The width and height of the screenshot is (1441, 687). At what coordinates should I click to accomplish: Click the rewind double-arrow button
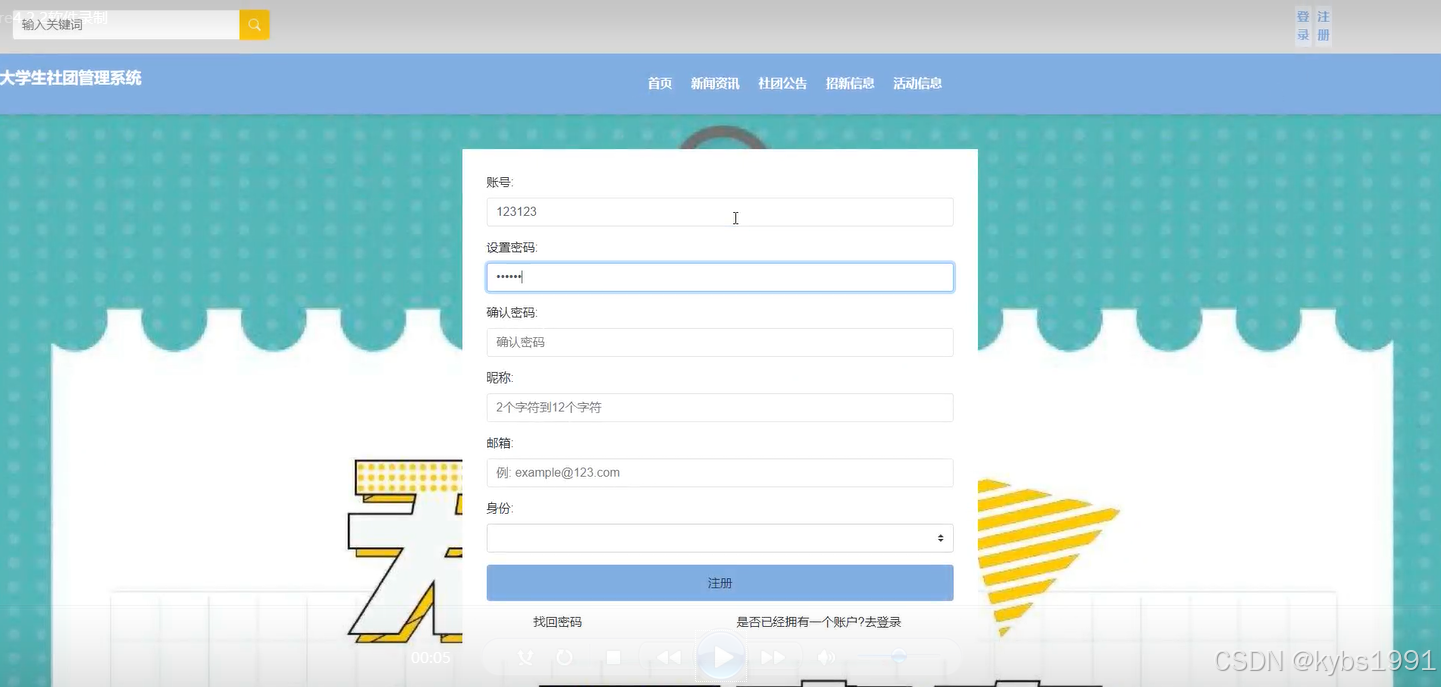[668, 658]
